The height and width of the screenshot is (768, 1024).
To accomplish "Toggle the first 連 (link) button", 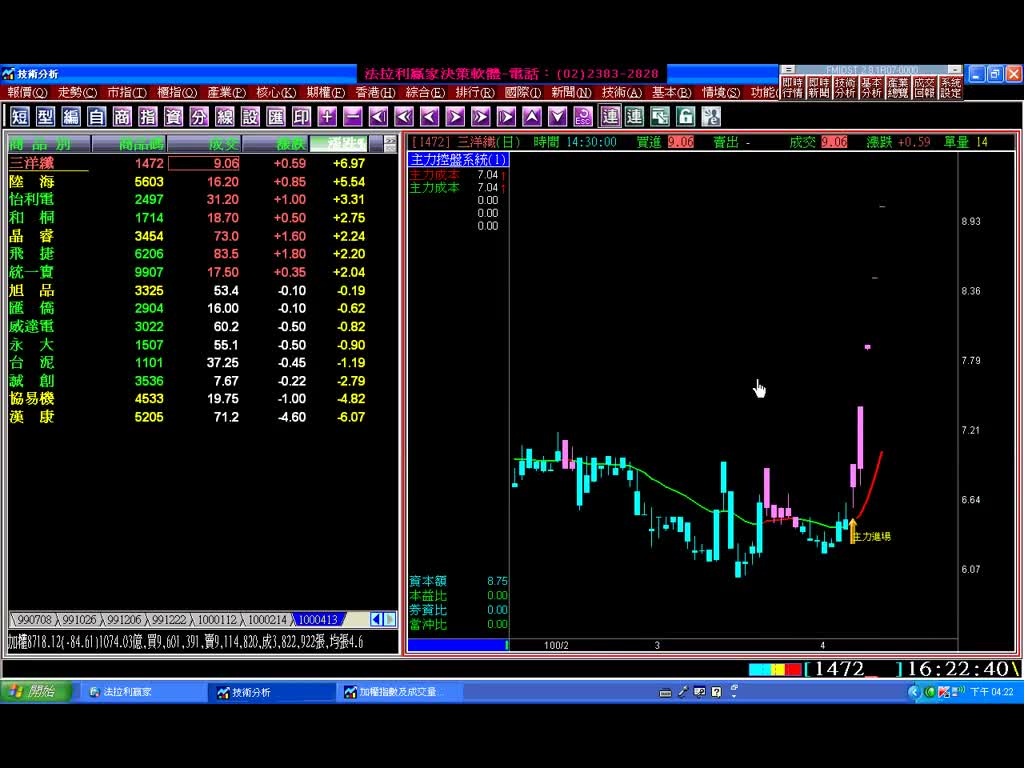I will [610, 117].
